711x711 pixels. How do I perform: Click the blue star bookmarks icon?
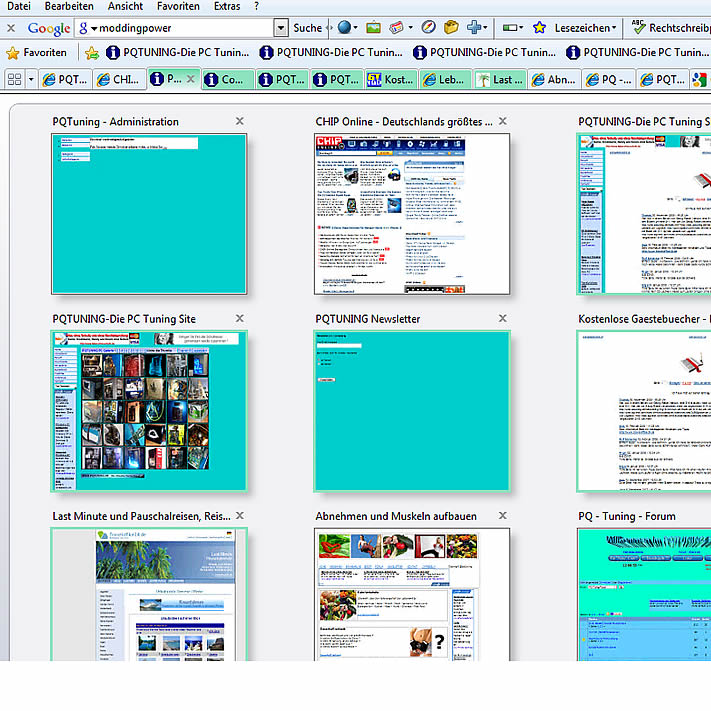tap(539, 28)
